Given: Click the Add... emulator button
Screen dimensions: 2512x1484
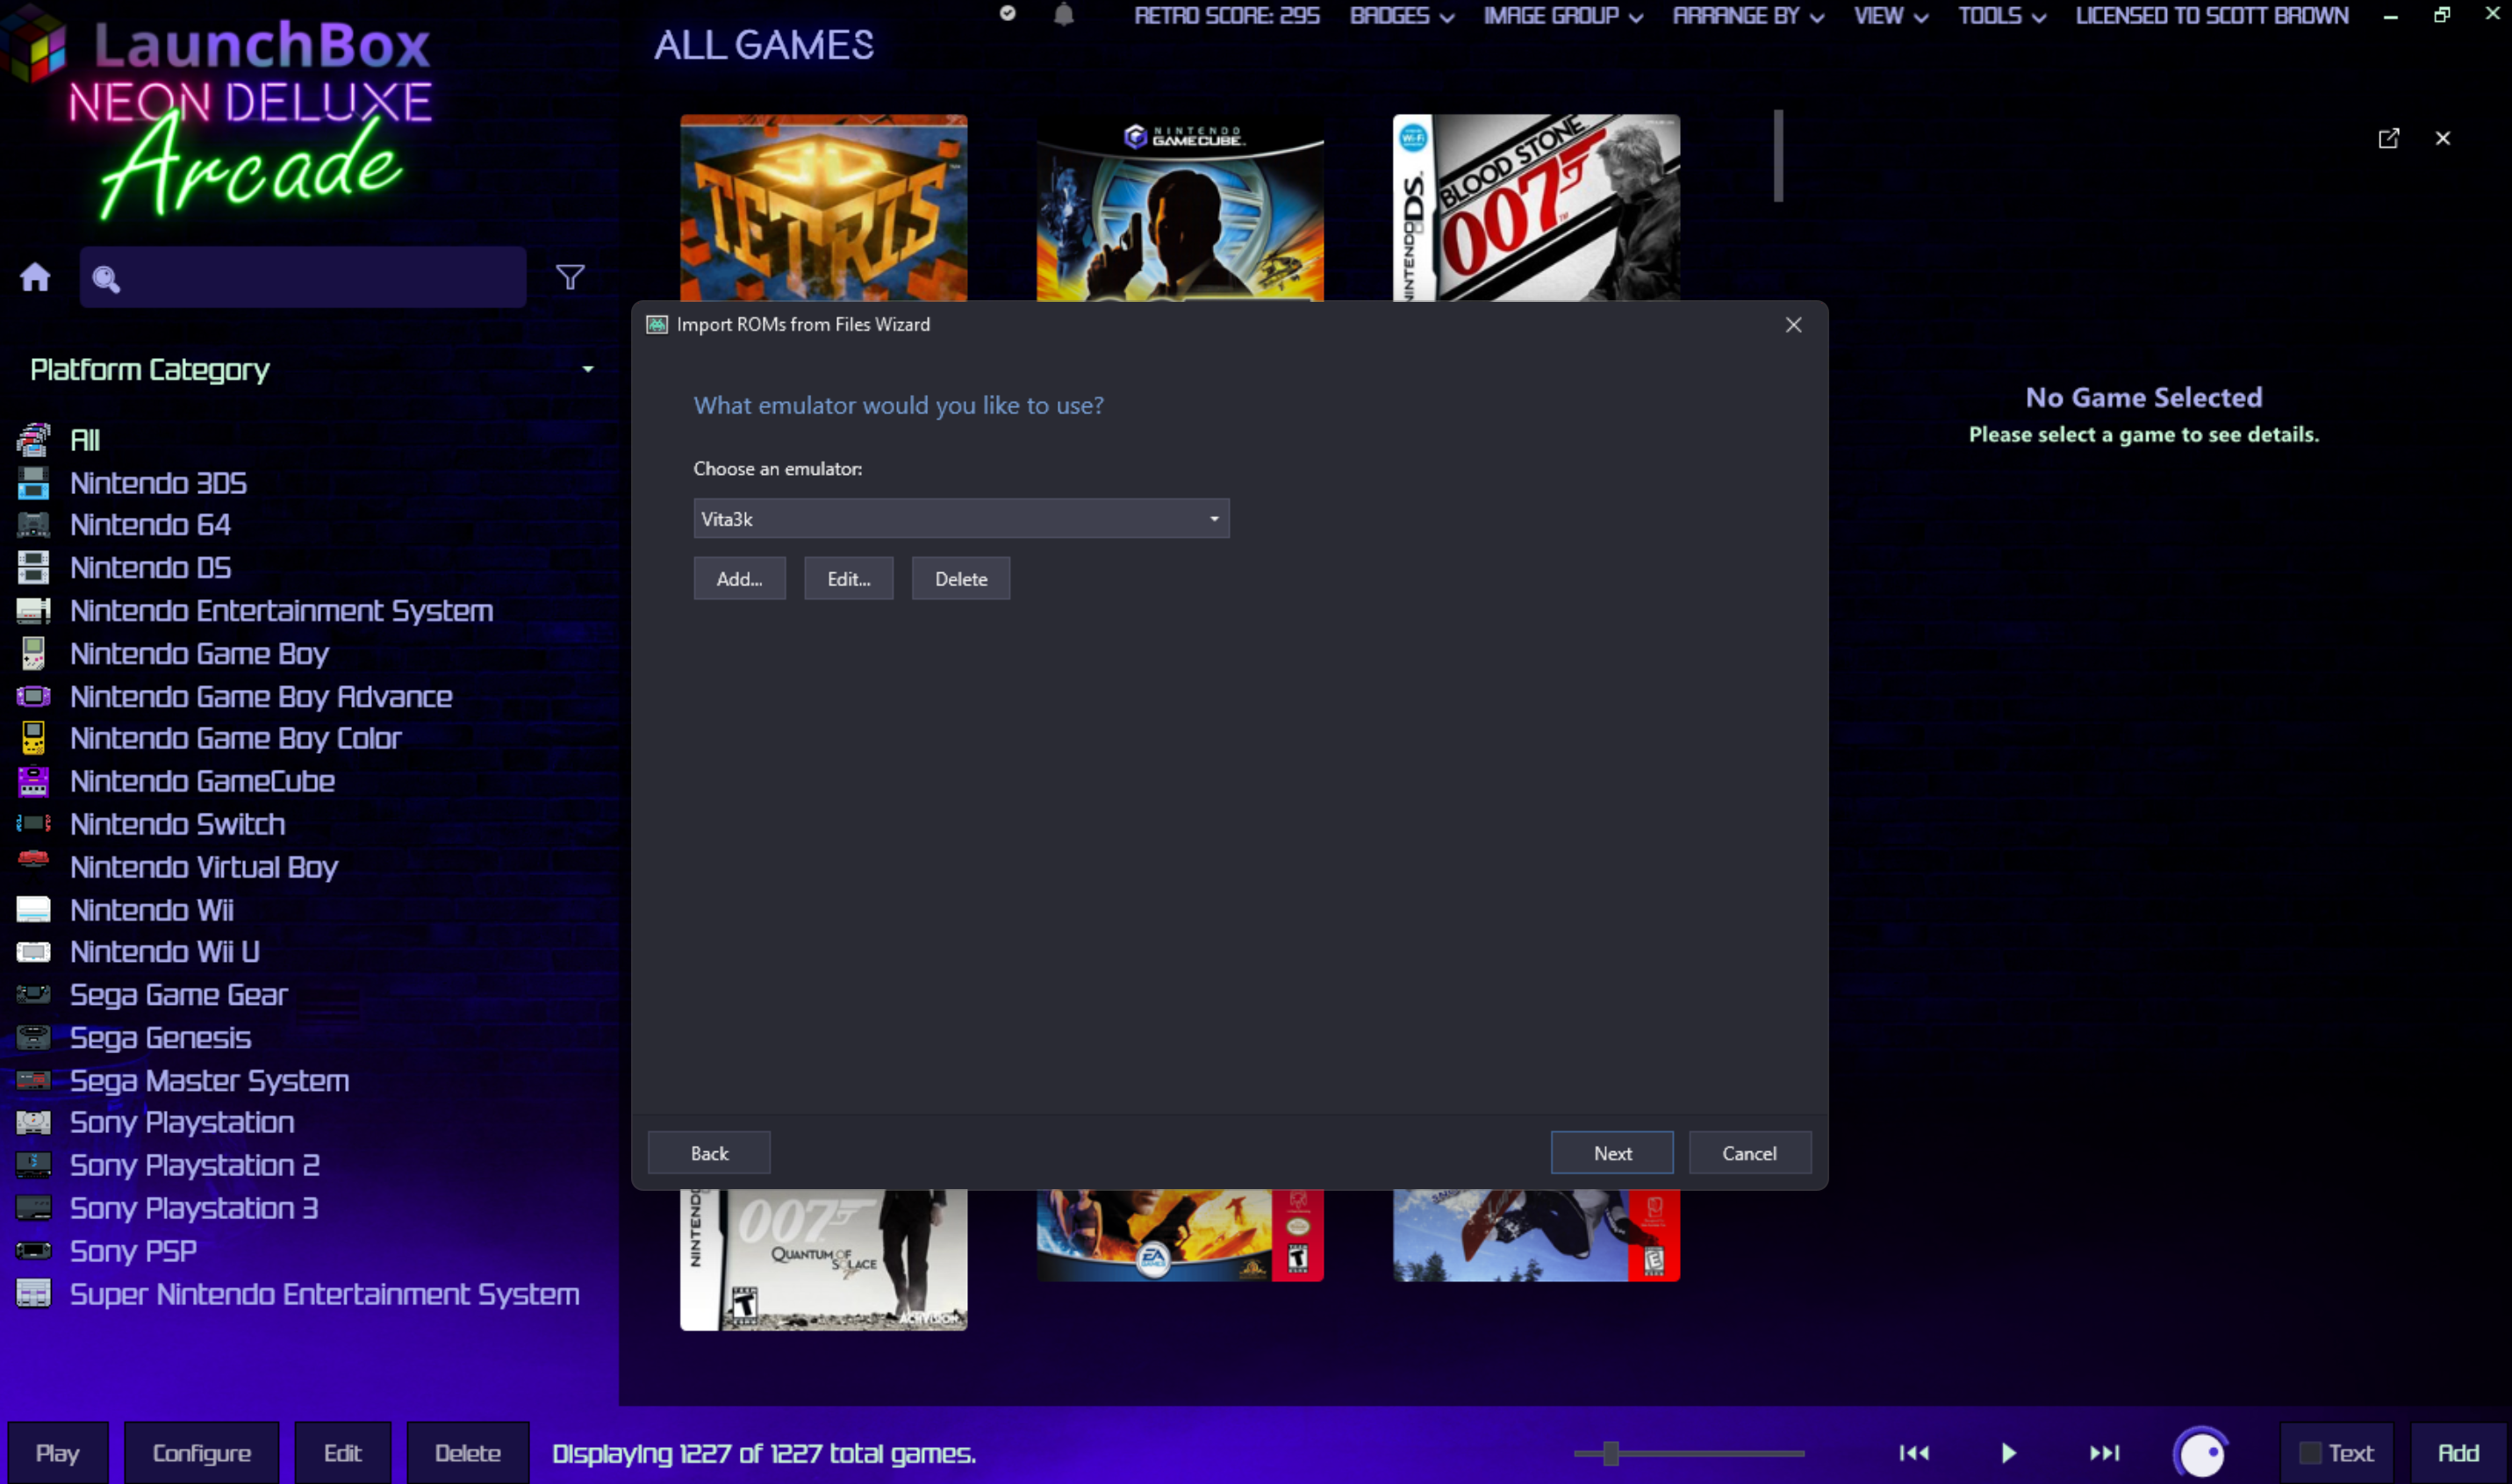Looking at the screenshot, I should (739, 579).
